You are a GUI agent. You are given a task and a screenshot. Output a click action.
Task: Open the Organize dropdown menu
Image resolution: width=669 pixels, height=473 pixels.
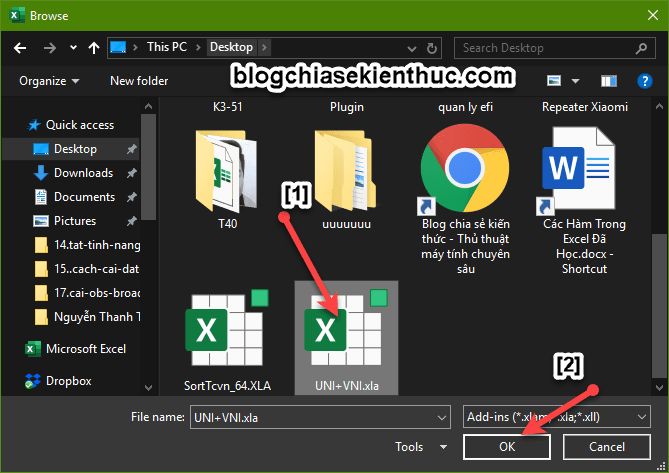(x=48, y=81)
